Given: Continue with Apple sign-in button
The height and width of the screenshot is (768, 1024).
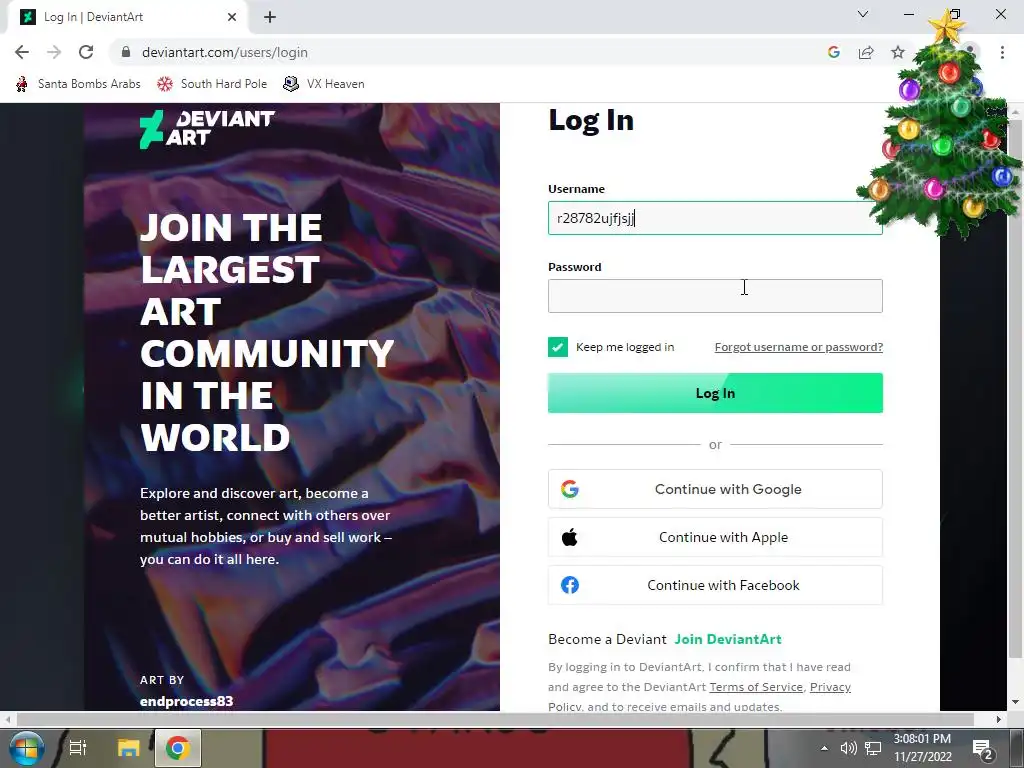Looking at the screenshot, I should click(715, 537).
